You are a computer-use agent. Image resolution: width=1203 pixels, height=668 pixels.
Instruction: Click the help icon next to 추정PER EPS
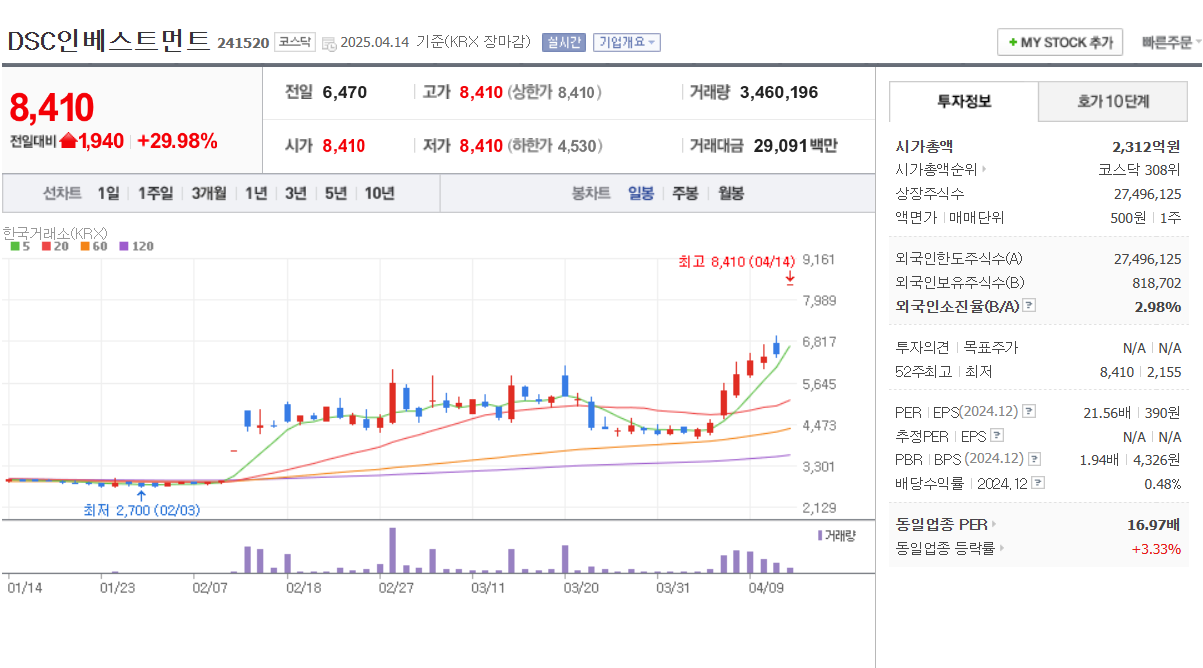pos(996,436)
